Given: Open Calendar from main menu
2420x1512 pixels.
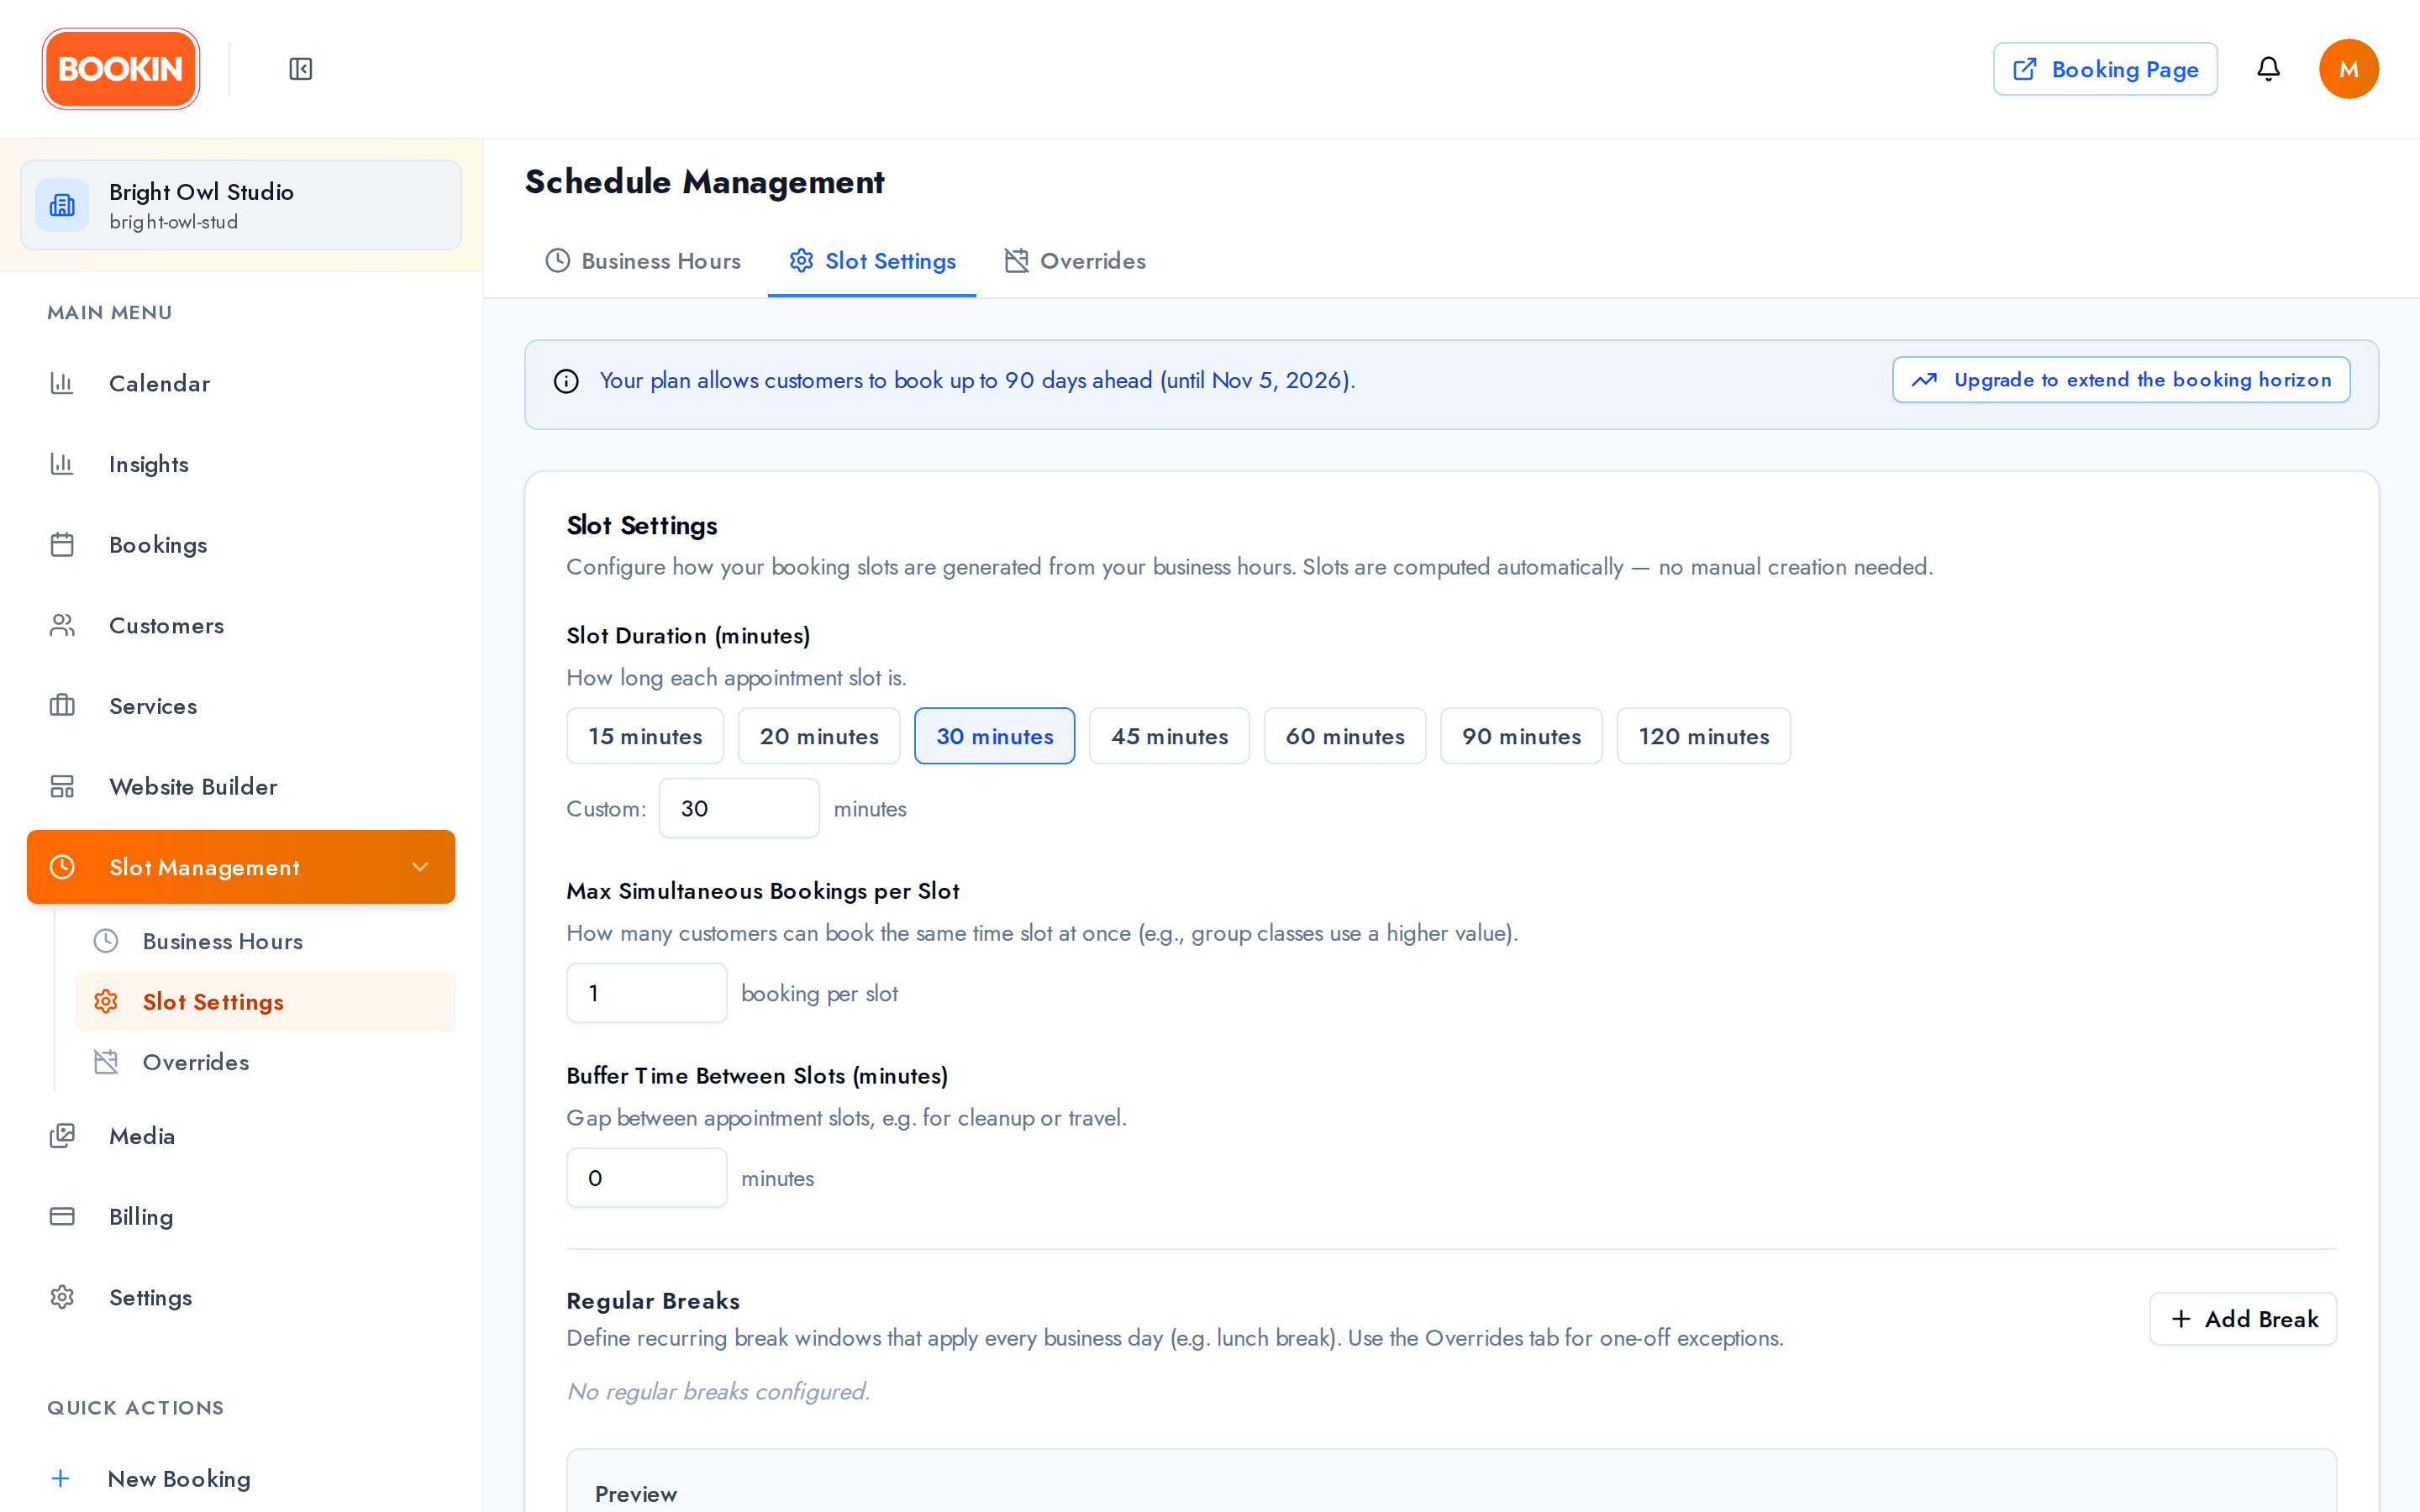Looking at the screenshot, I should (241, 383).
